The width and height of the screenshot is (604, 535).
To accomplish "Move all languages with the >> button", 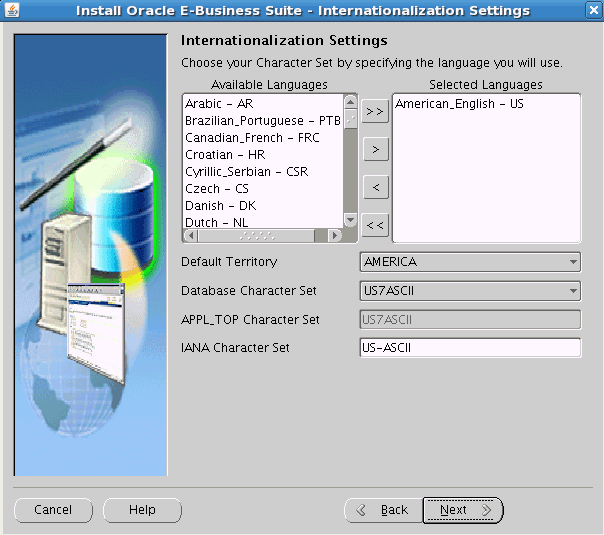I will coord(375,112).
